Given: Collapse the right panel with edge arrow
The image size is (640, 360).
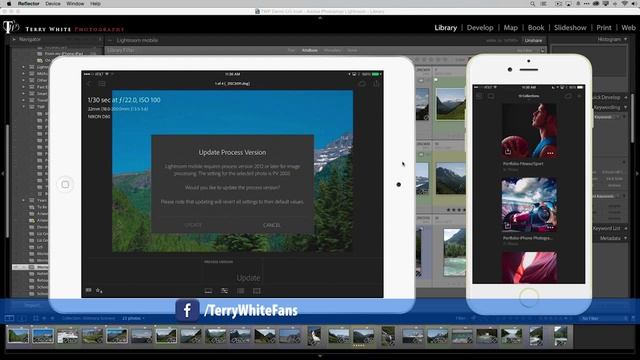Looking at the screenshot, I should 638,173.
